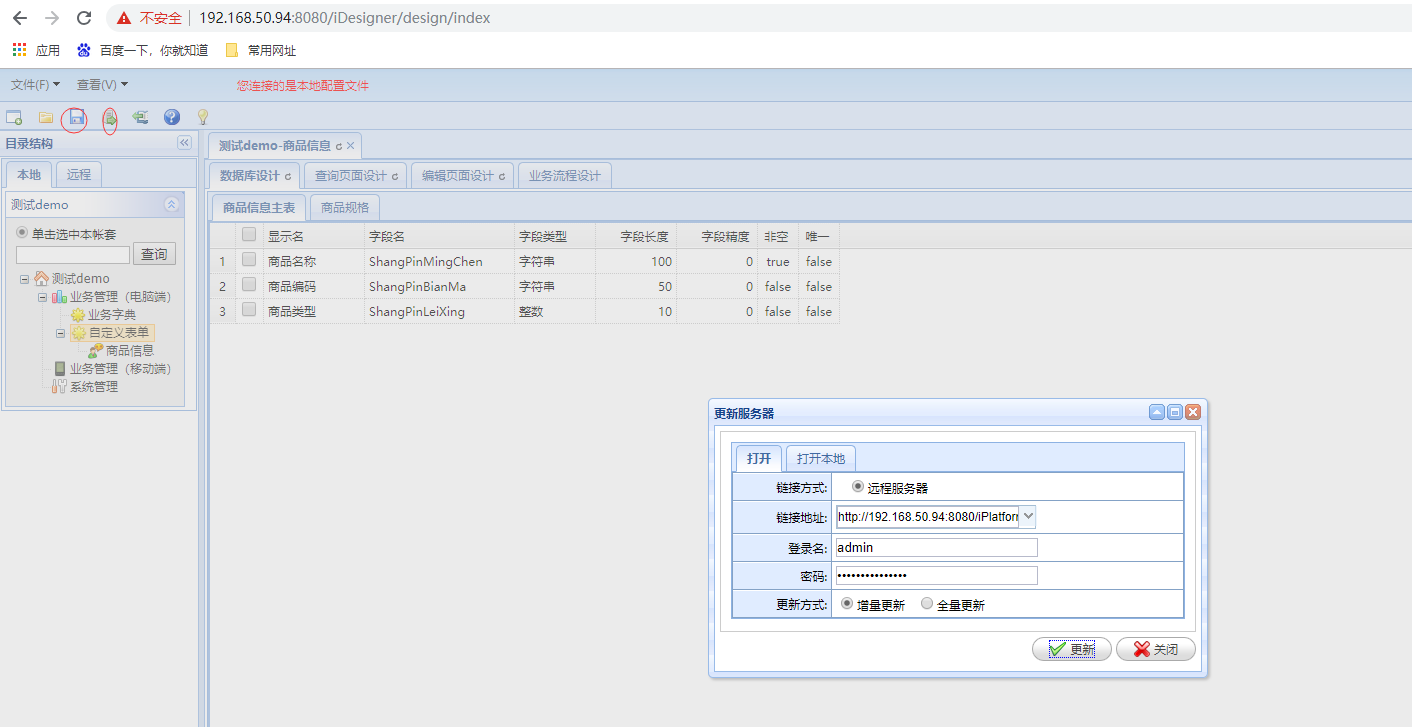Collapse the 业务管理（电脑端） tree node
1412x727 pixels.
tap(42, 297)
